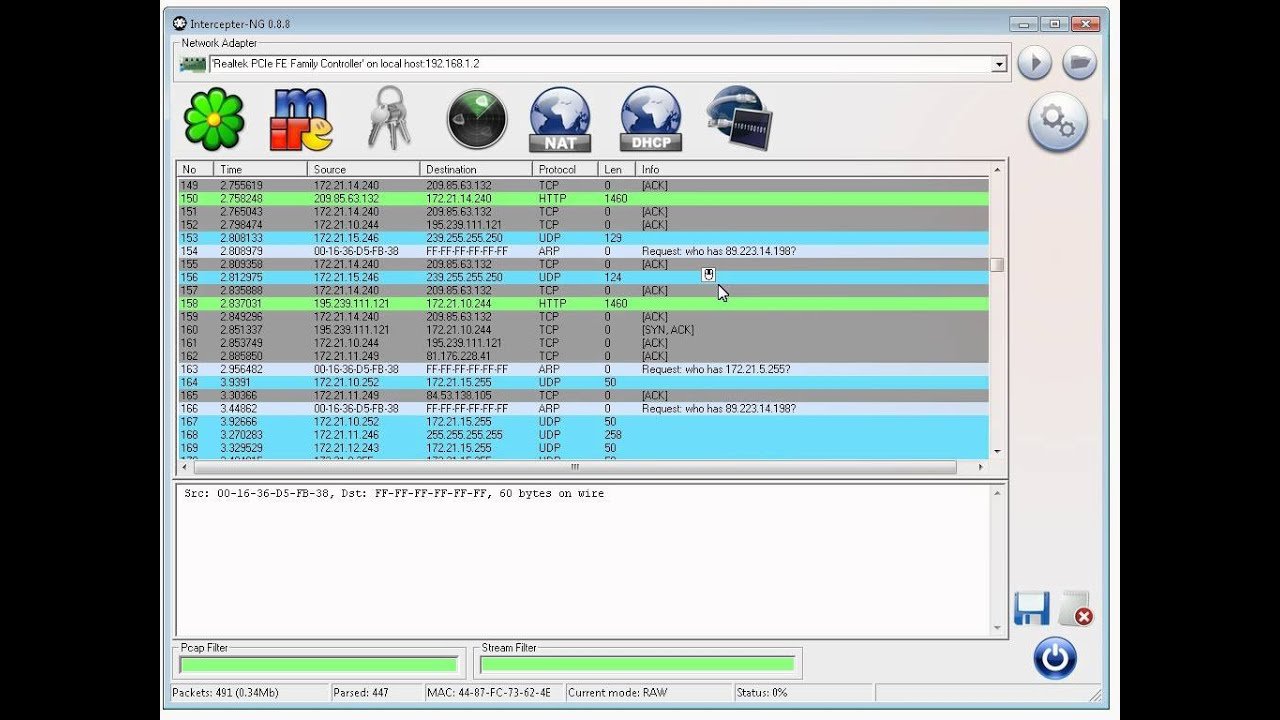Click packet list scroll up arrow
Viewport: 1280px width, 720px height.
[x=996, y=170]
